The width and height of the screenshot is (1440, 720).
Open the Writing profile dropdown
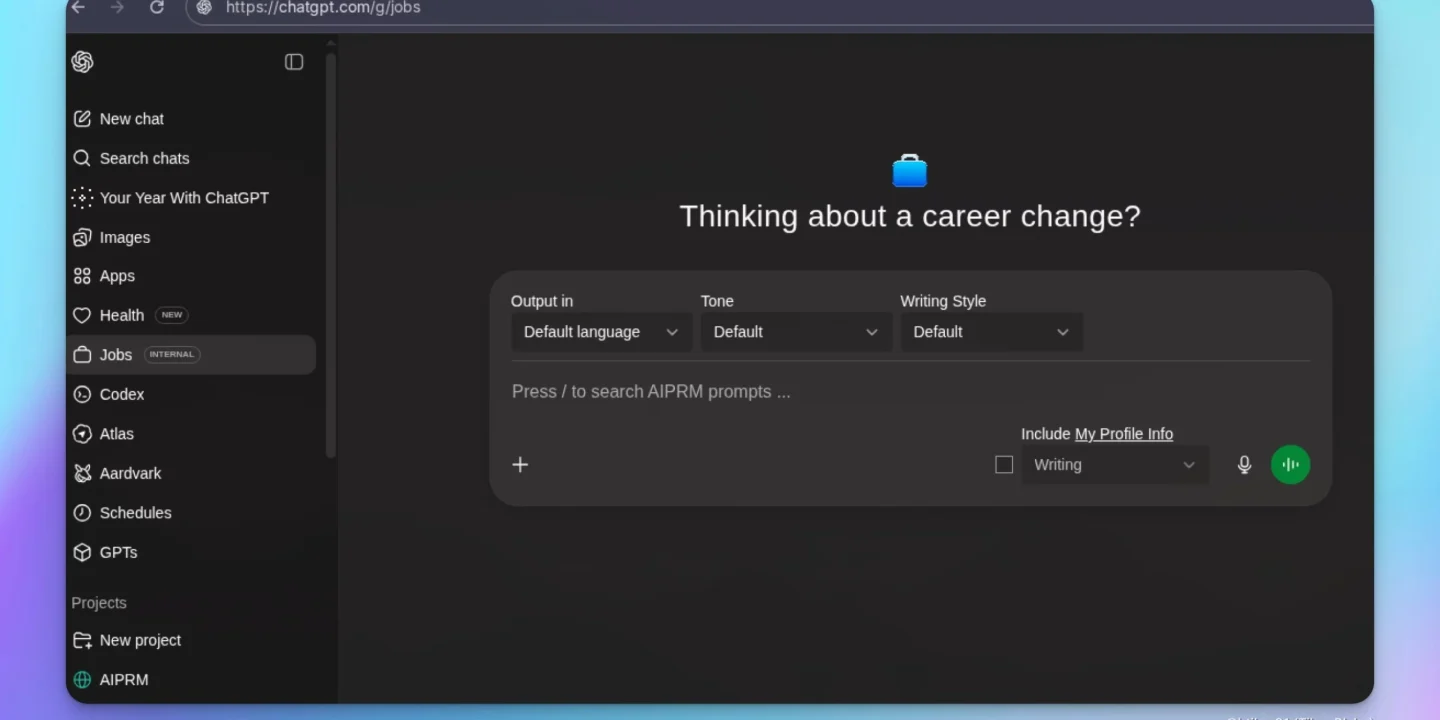coord(1114,464)
